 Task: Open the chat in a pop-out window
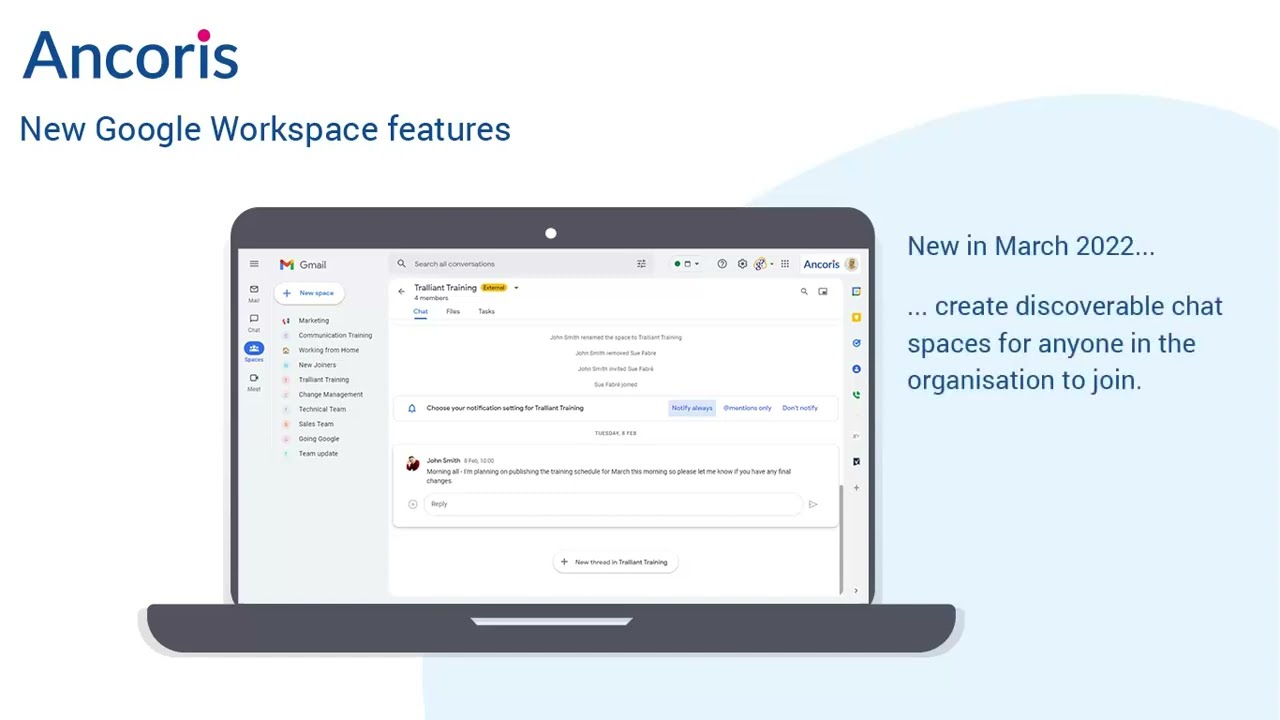coord(823,292)
